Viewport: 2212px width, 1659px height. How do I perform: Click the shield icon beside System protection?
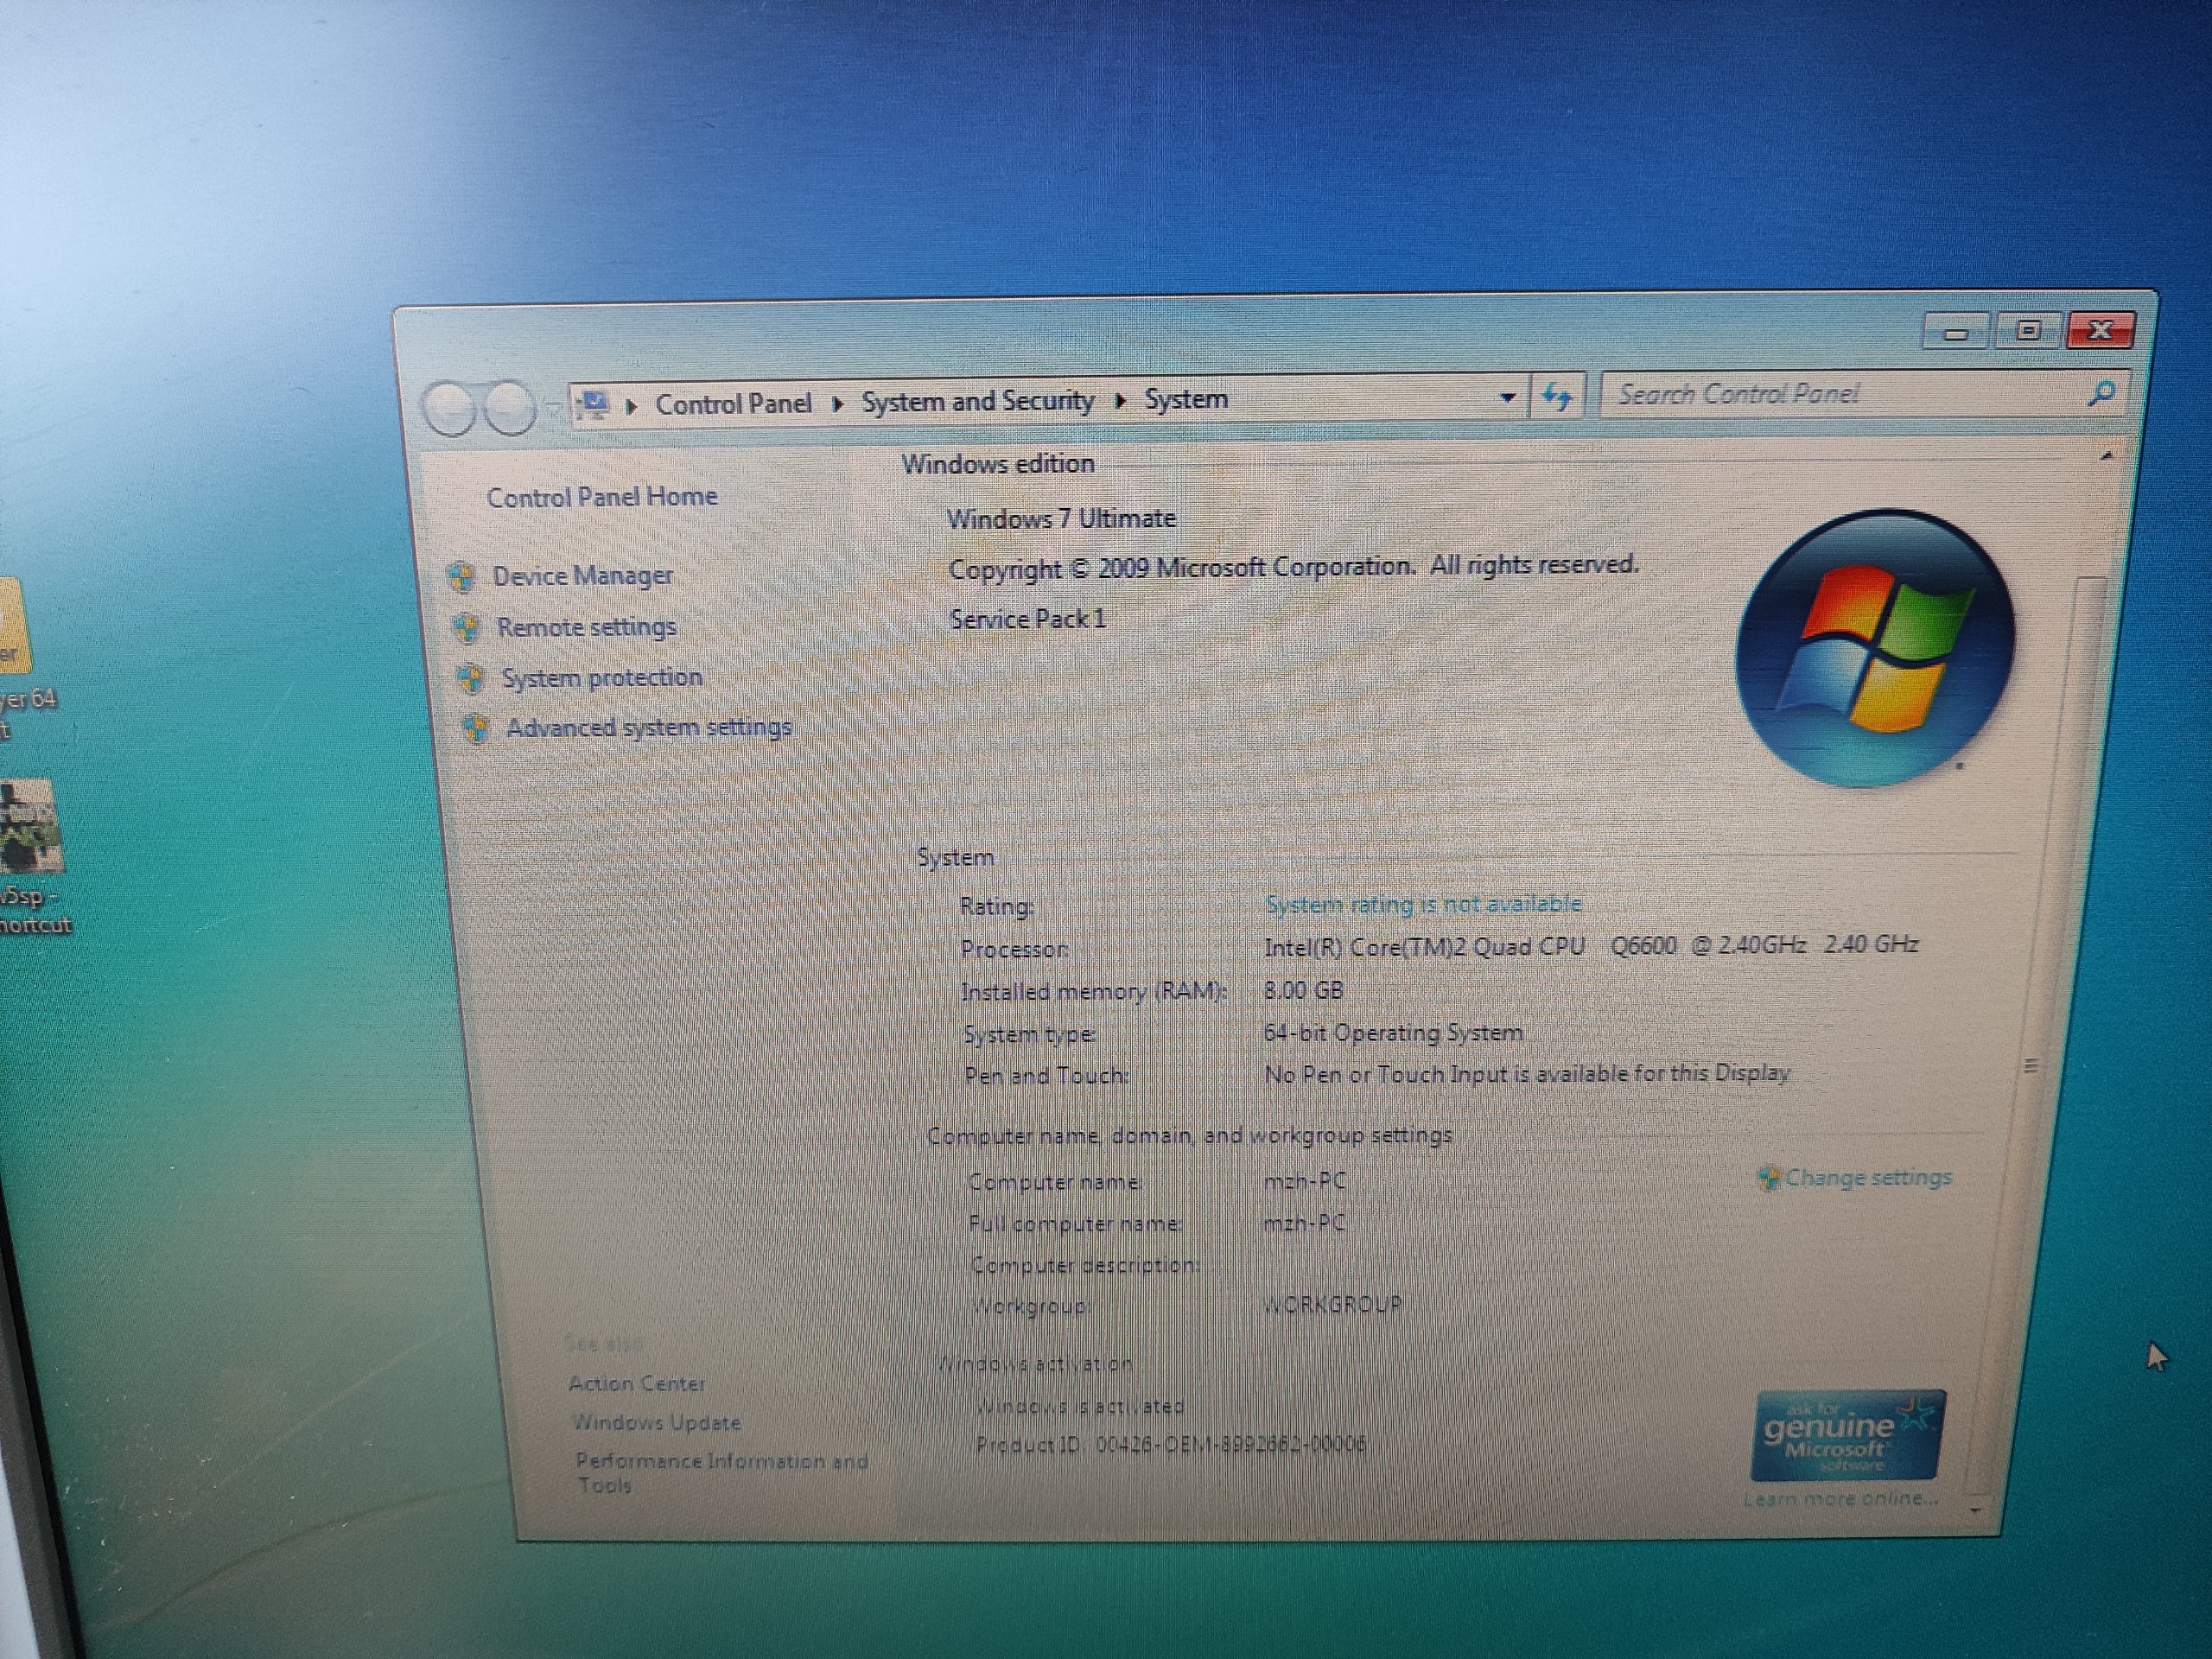click(x=470, y=679)
